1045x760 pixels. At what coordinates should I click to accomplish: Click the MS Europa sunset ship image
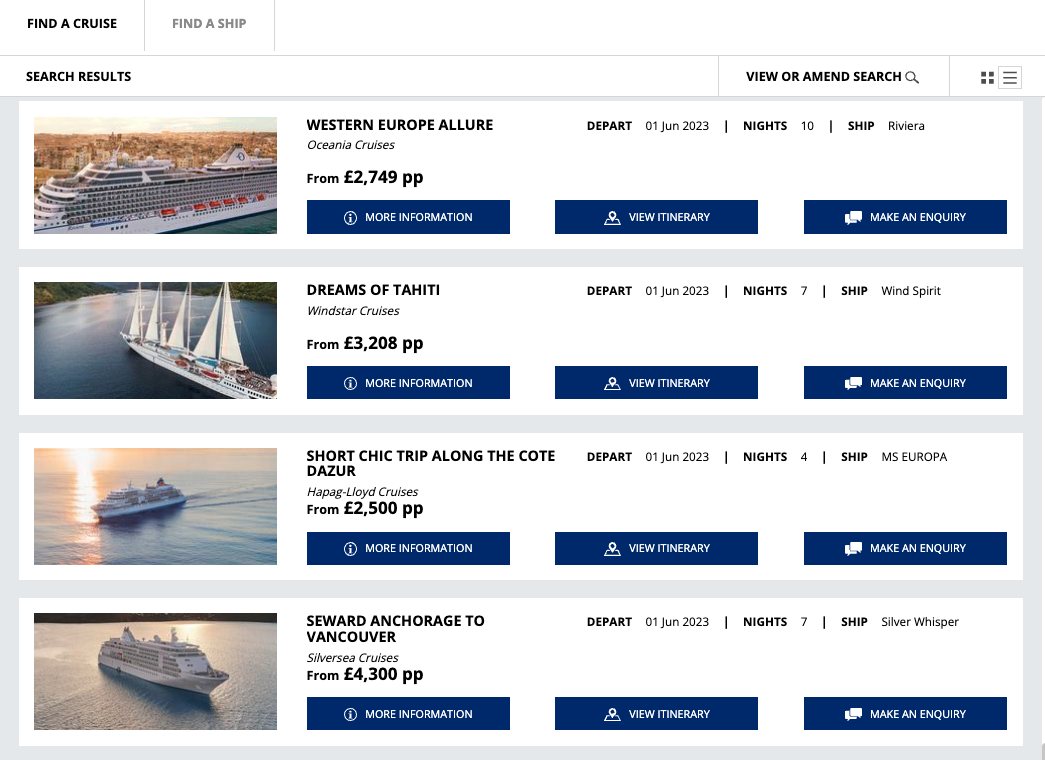pos(155,506)
